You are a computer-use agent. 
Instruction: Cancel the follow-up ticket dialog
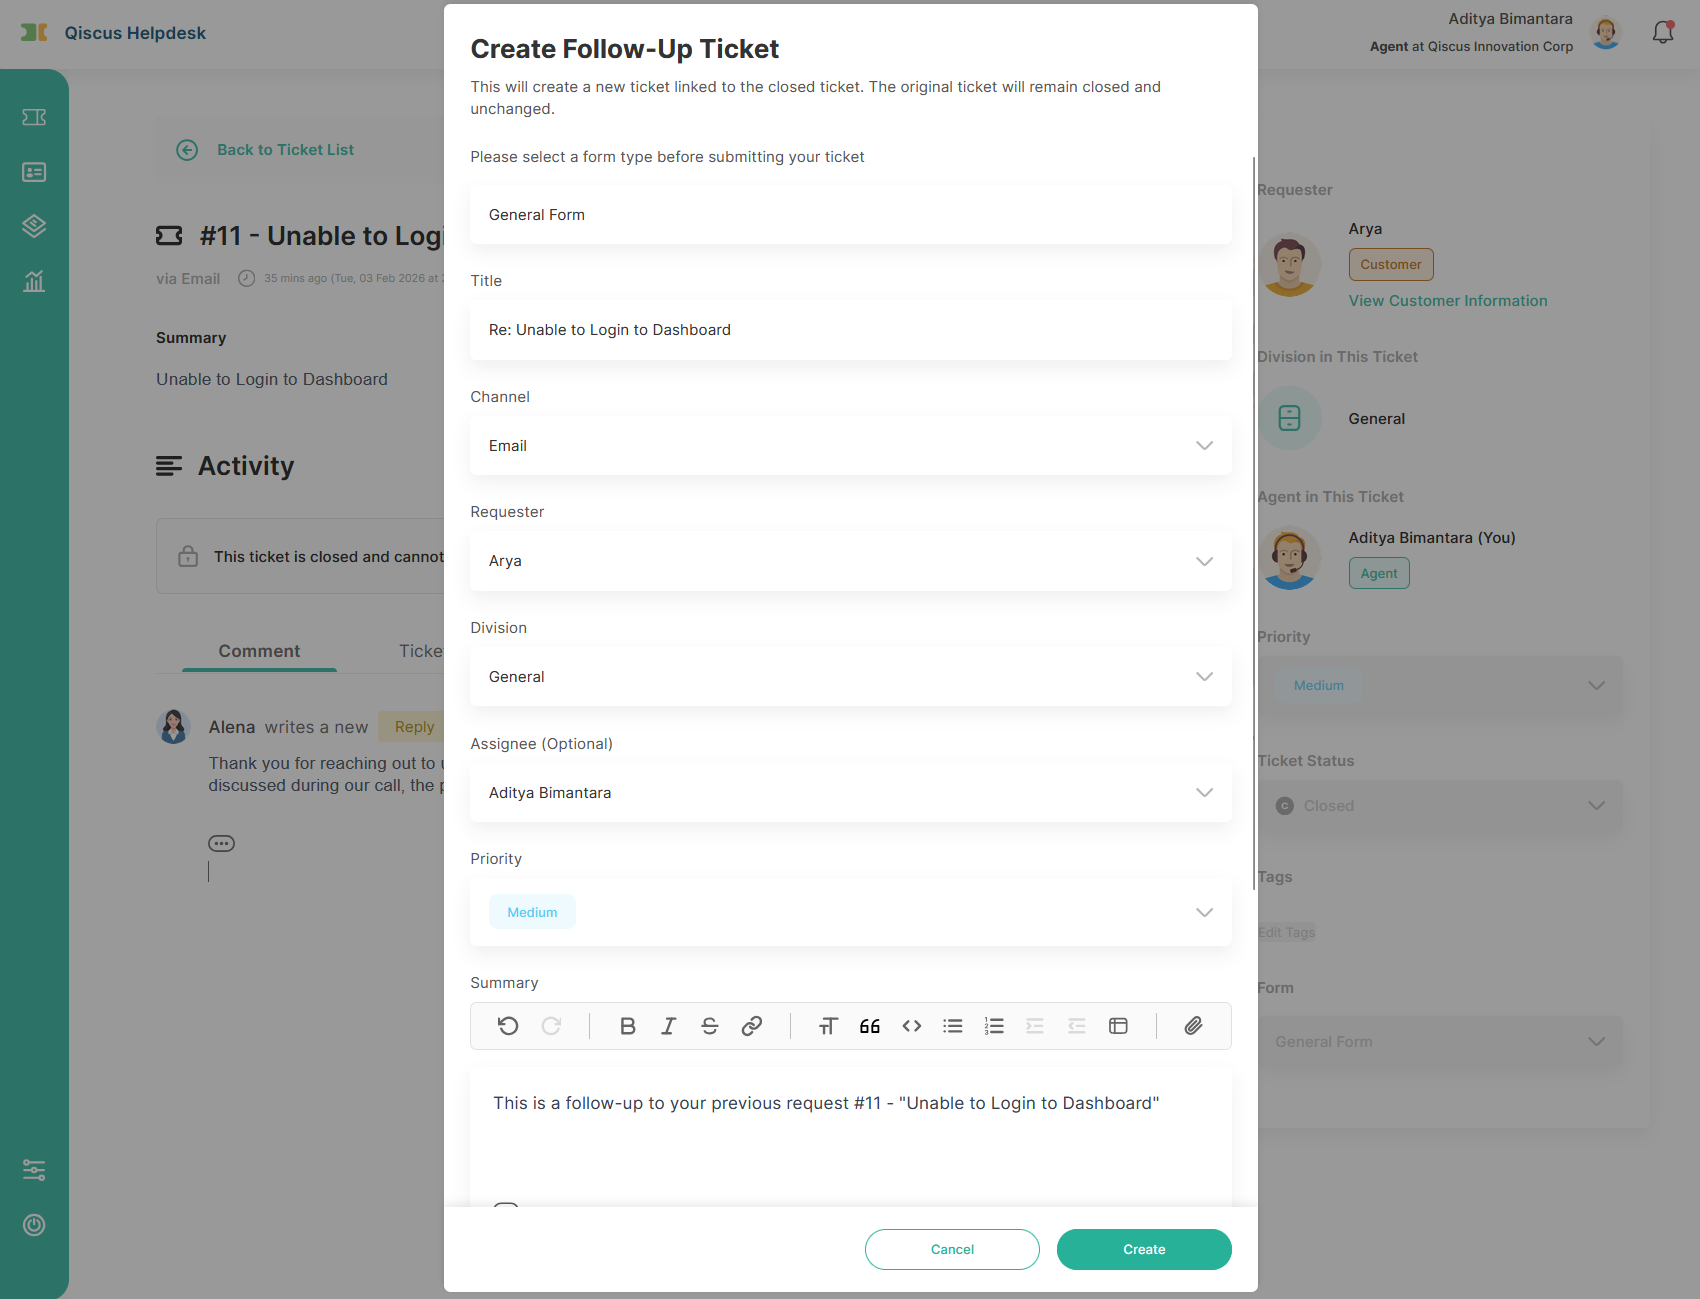pos(952,1249)
